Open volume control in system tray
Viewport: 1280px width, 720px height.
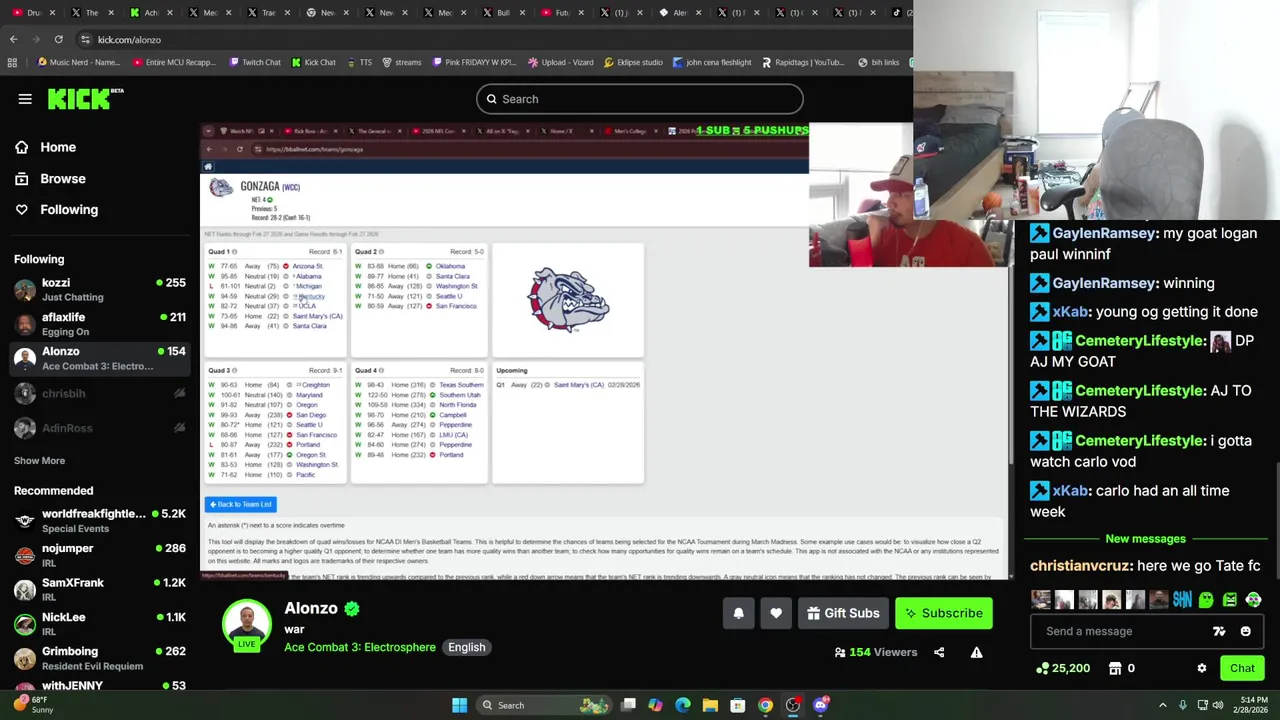[1218, 705]
